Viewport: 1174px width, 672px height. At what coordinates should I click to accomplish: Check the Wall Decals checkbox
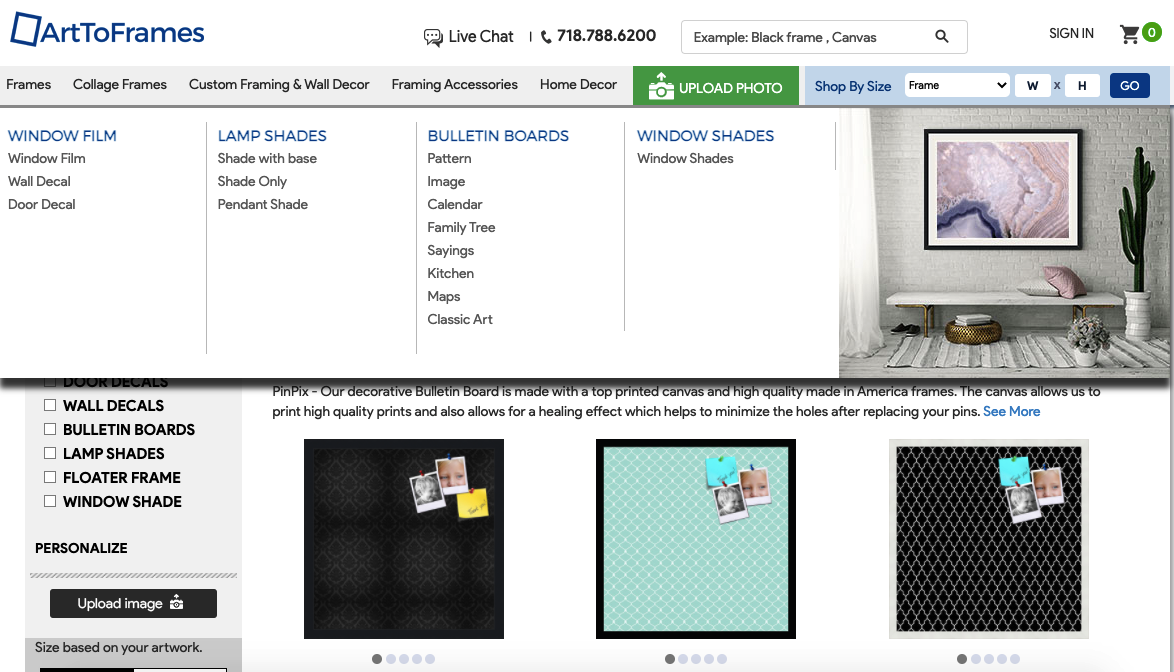(x=50, y=405)
